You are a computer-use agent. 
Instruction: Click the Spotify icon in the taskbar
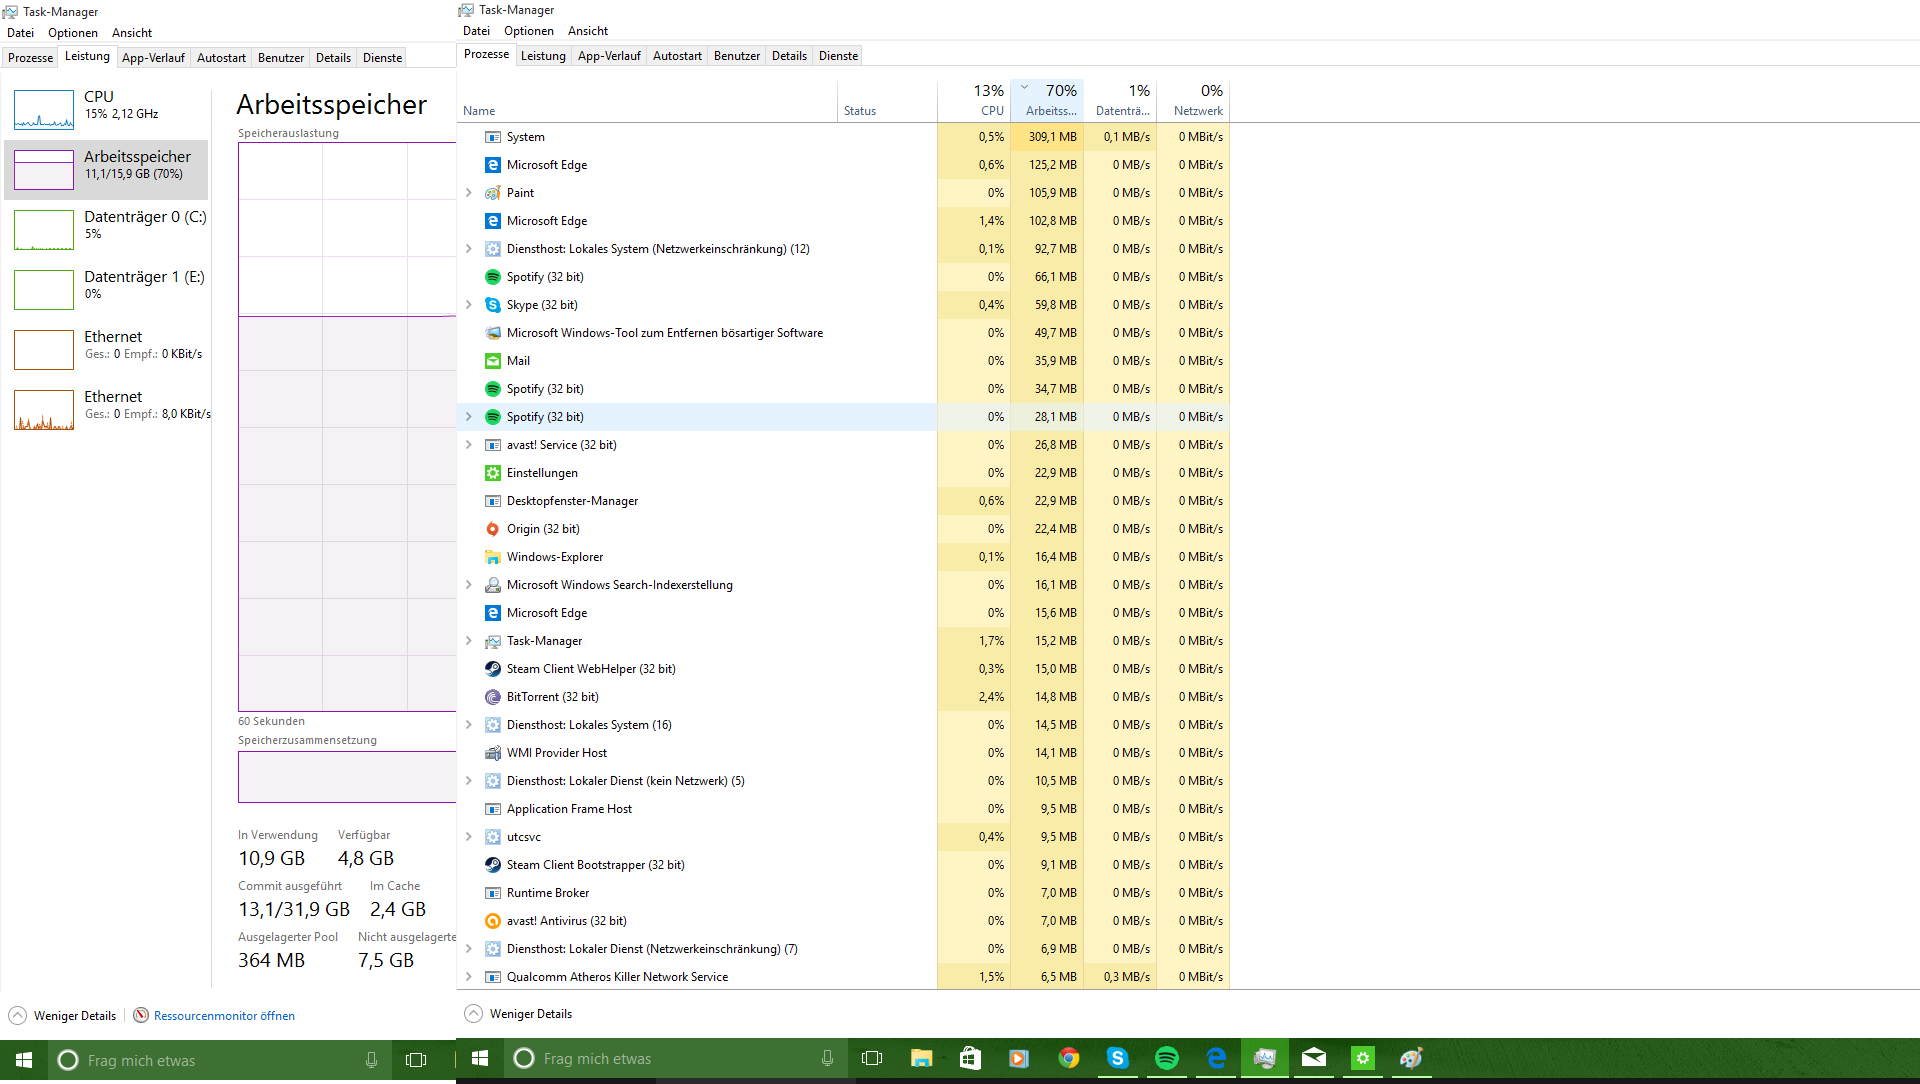pos(1166,1058)
